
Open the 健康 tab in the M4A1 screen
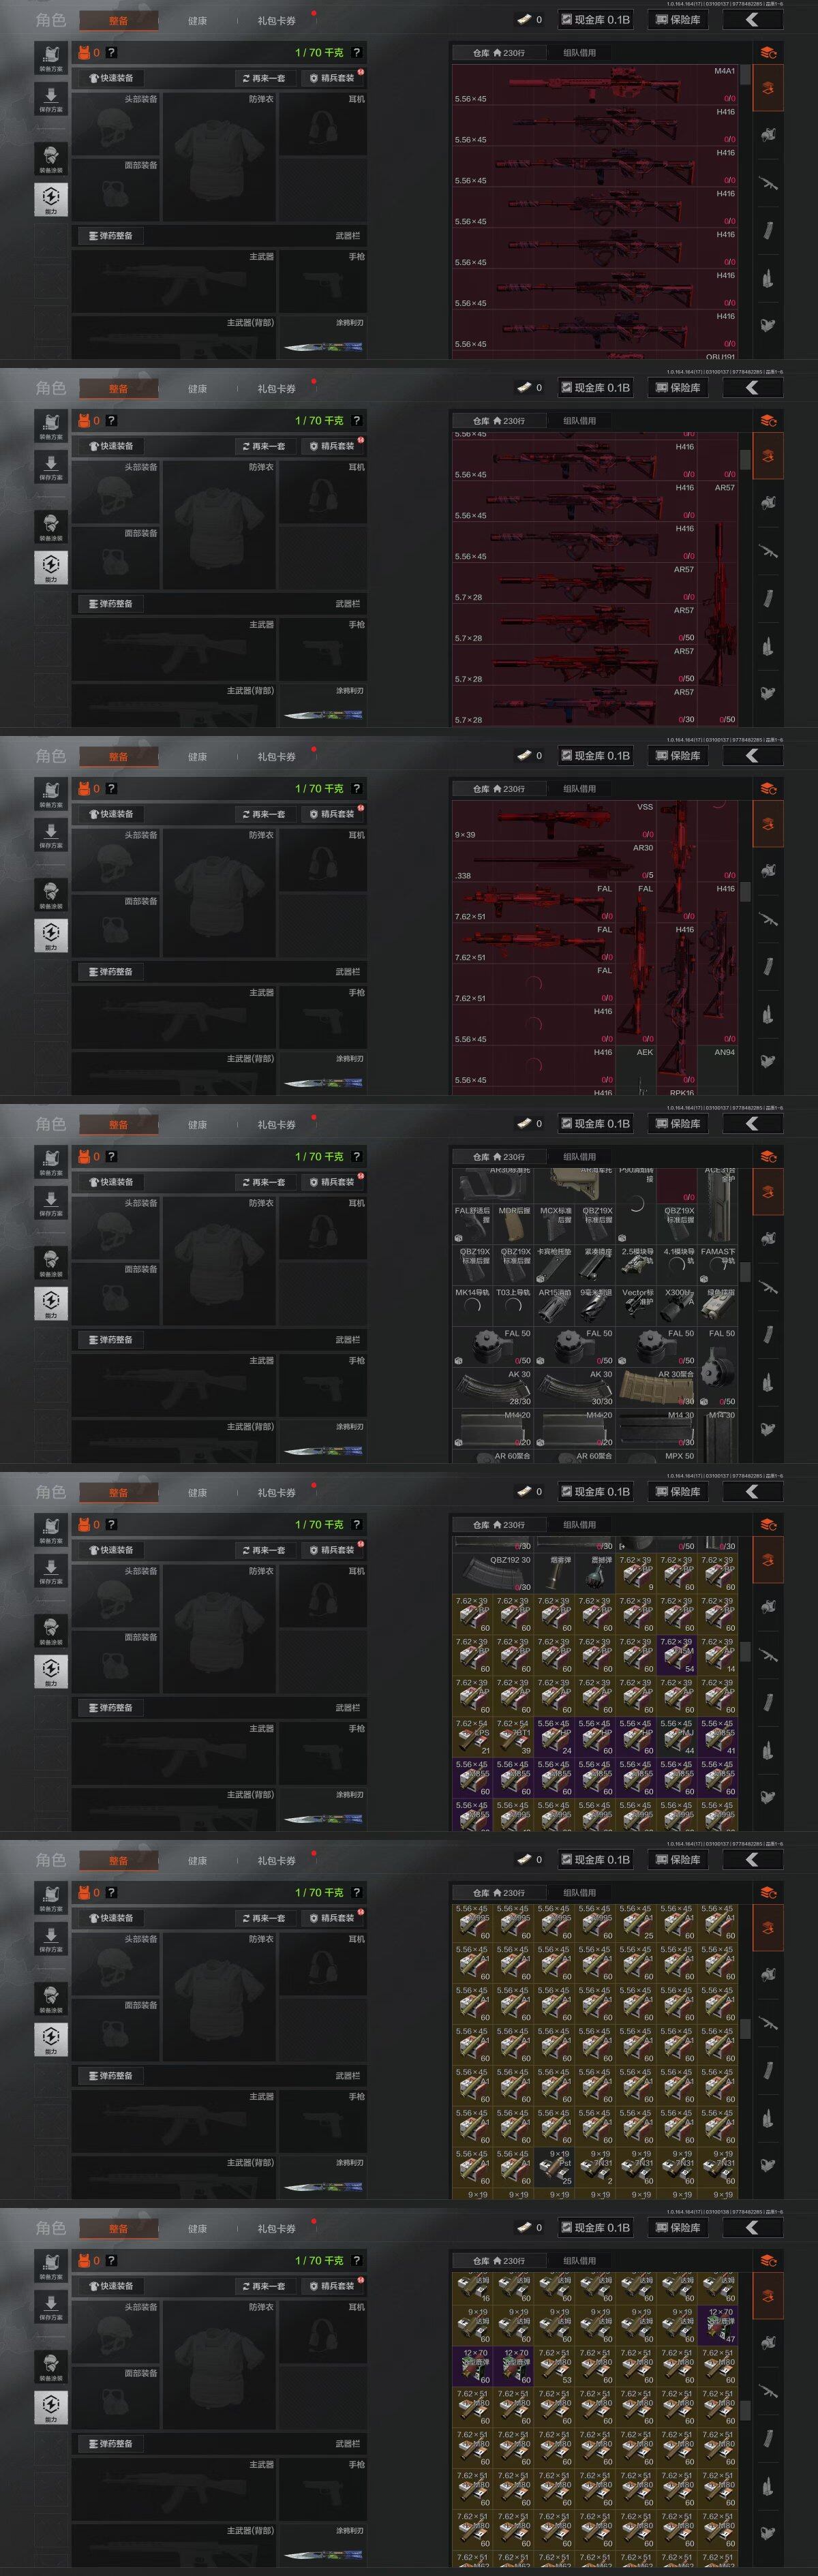[198, 20]
